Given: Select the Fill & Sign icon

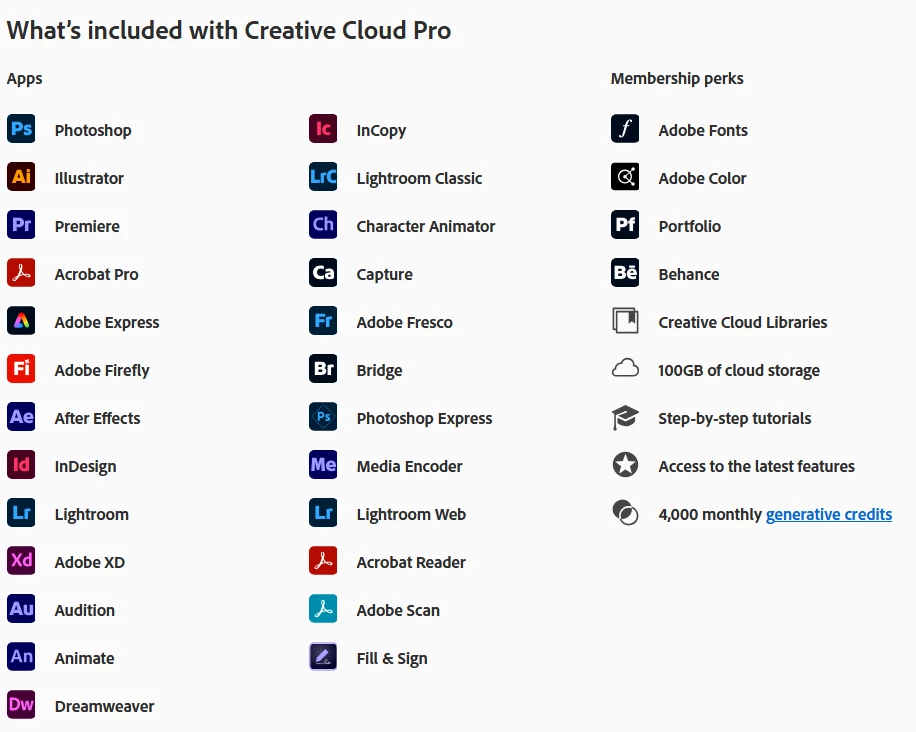Looking at the screenshot, I should (x=323, y=656).
